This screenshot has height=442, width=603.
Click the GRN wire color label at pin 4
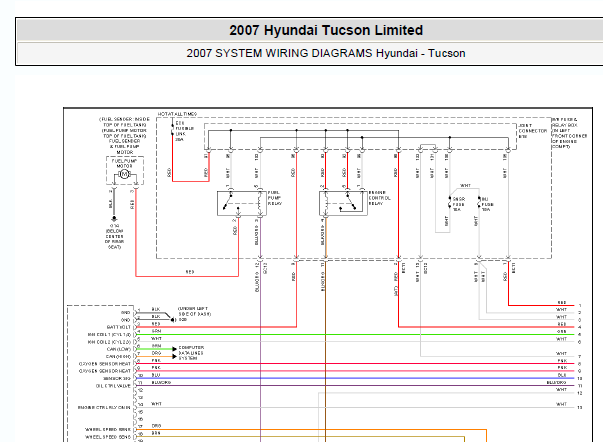click(x=157, y=331)
